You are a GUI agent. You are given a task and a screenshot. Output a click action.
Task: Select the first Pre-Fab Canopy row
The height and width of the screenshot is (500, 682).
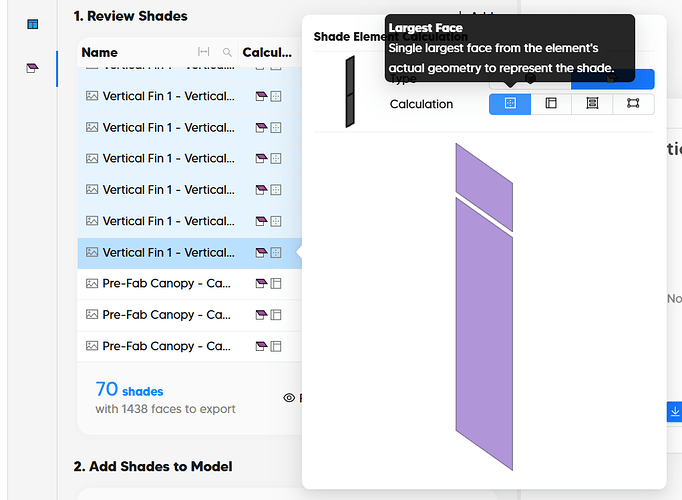[x=190, y=283]
